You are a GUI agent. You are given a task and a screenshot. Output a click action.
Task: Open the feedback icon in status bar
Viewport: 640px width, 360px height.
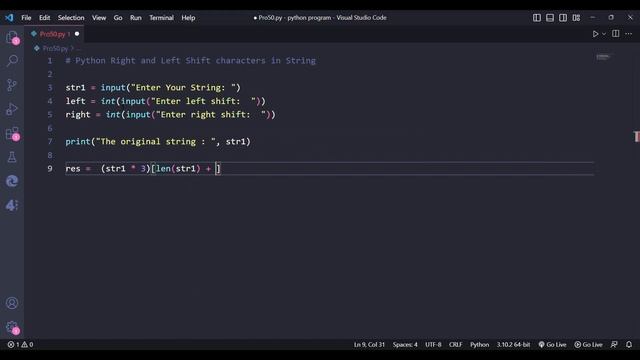click(614, 344)
